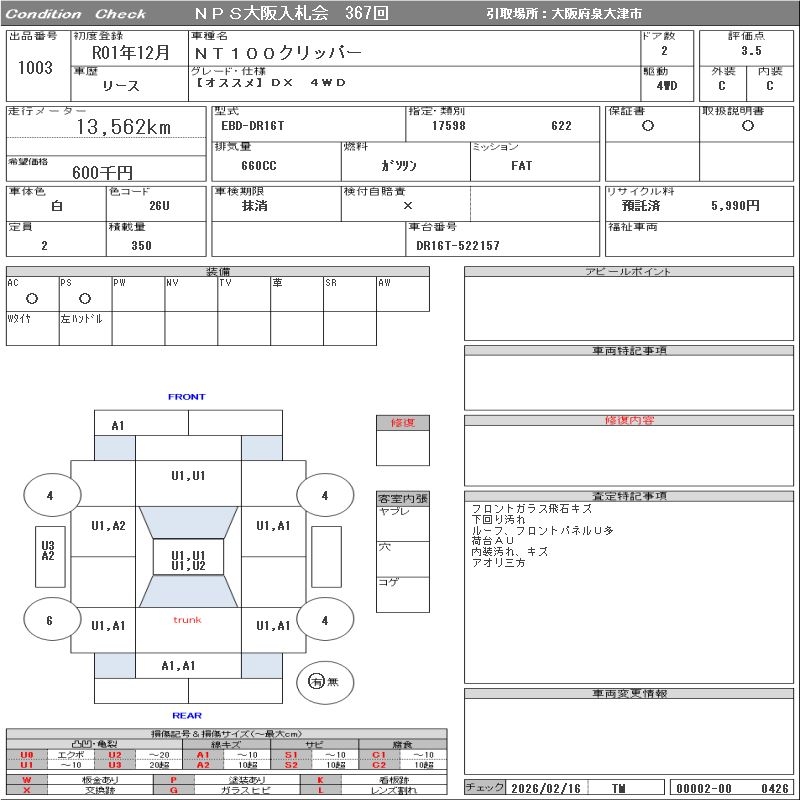
Task: Click the 査定特記事項 section header
Action: [x=630, y=496]
